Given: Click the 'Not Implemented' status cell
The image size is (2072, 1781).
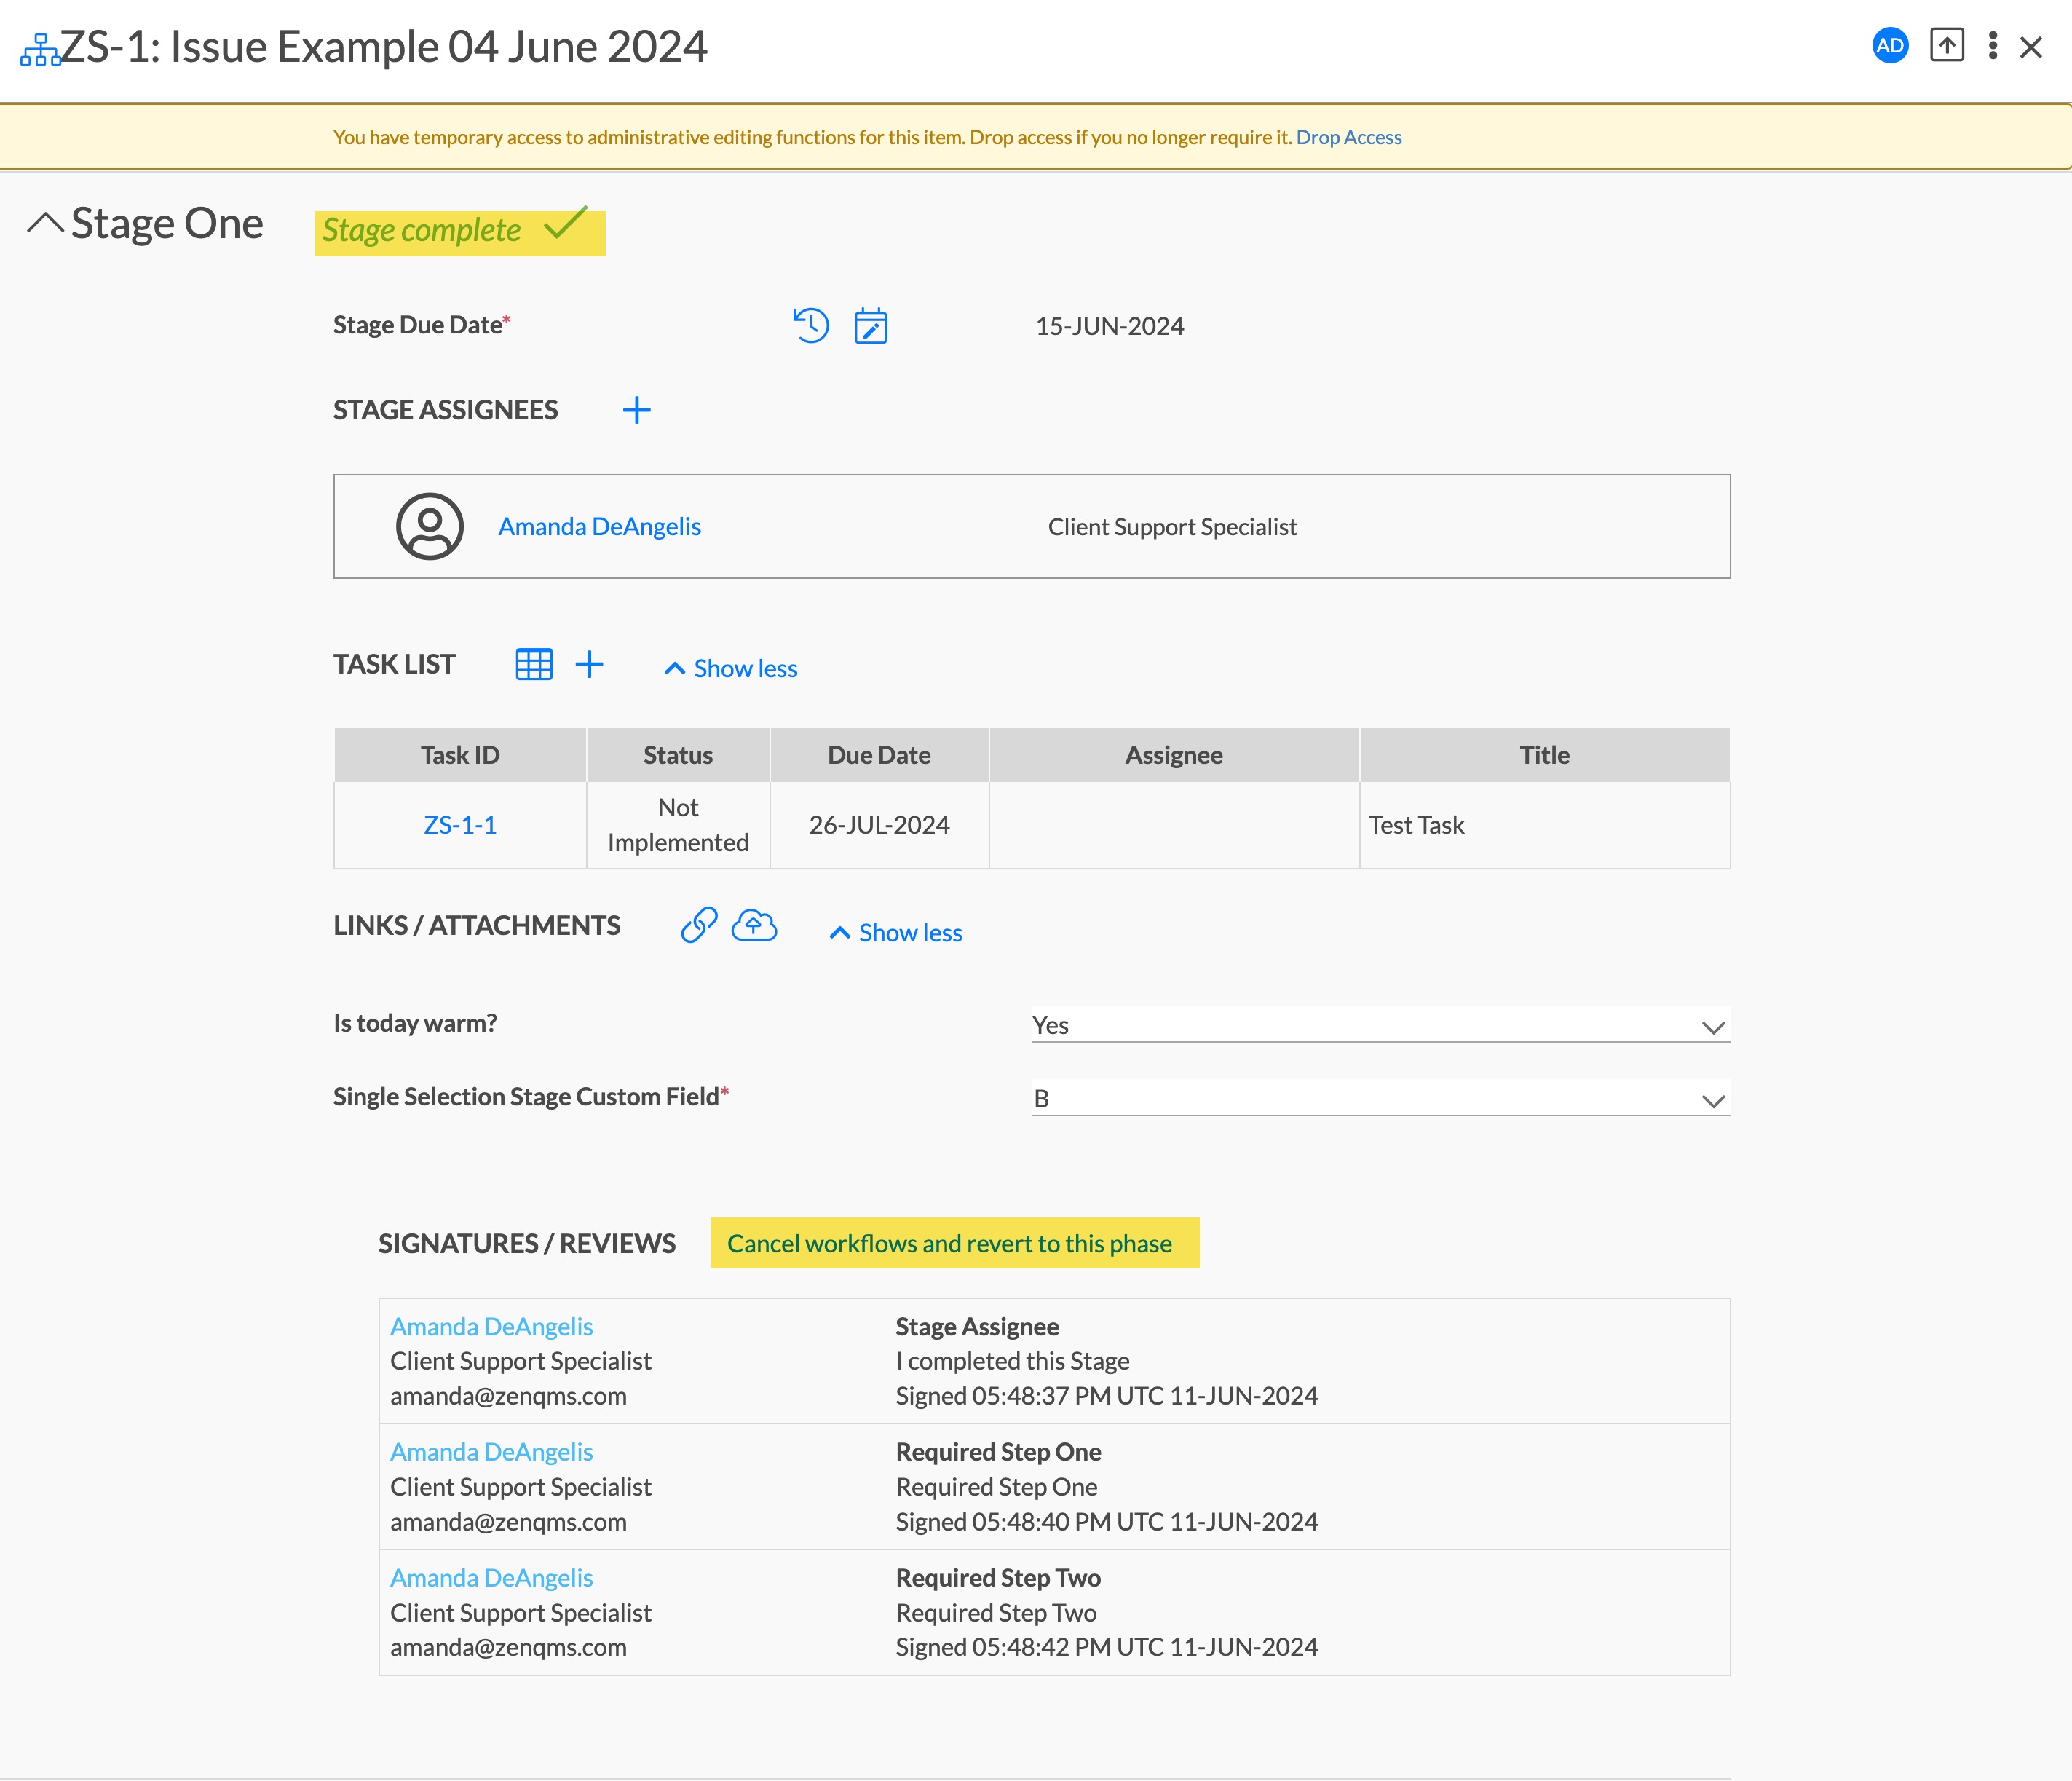Looking at the screenshot, I should [x=677, y=825].
